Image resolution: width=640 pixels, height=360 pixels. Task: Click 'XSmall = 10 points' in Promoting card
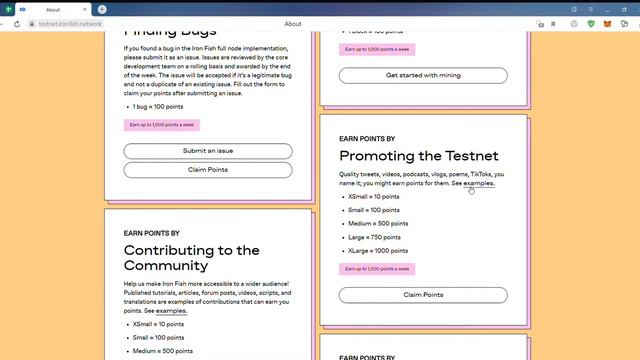[x=373, y=197]
